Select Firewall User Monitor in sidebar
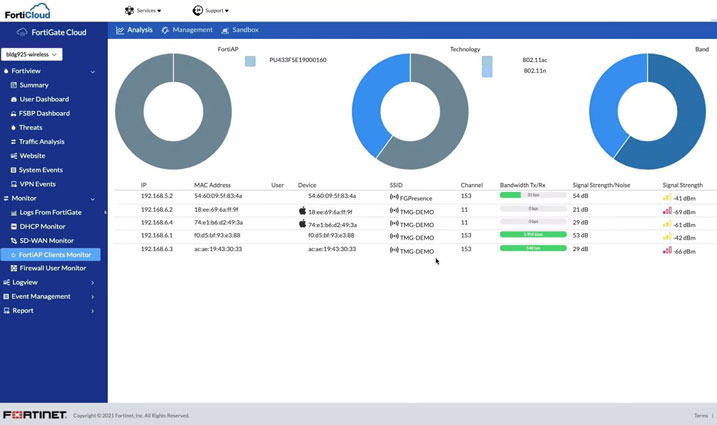 (53, 269)
